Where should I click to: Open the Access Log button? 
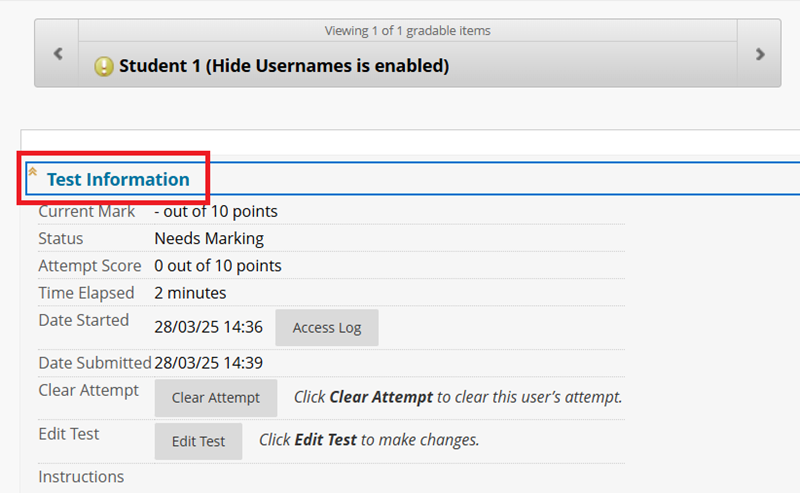tap(327, 328)
